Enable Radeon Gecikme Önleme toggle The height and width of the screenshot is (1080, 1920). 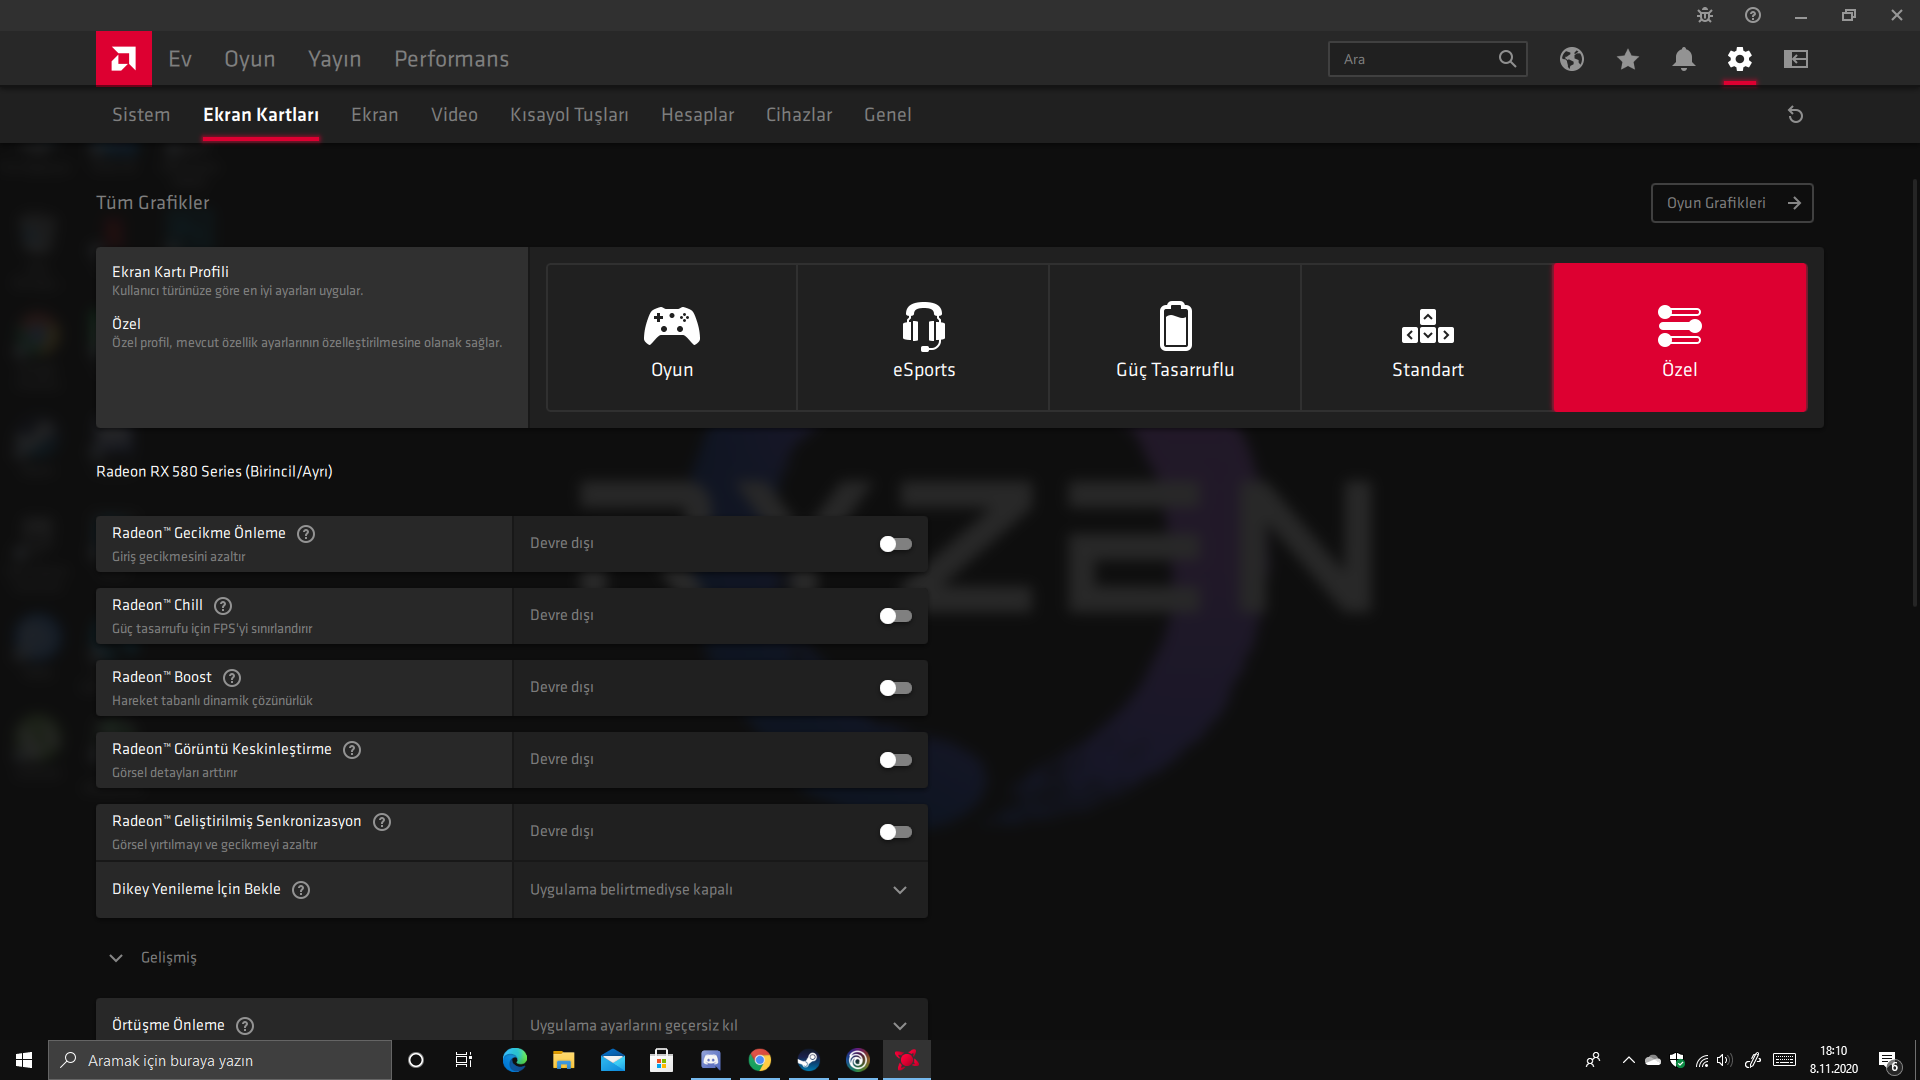(x=895, y=544)
